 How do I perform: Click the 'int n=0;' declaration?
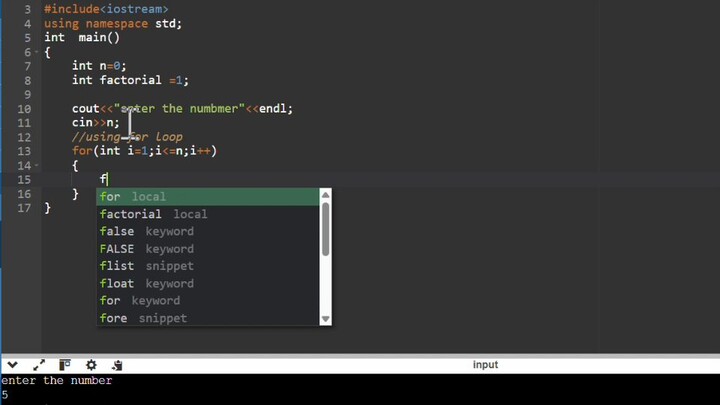tap(99, 66)
